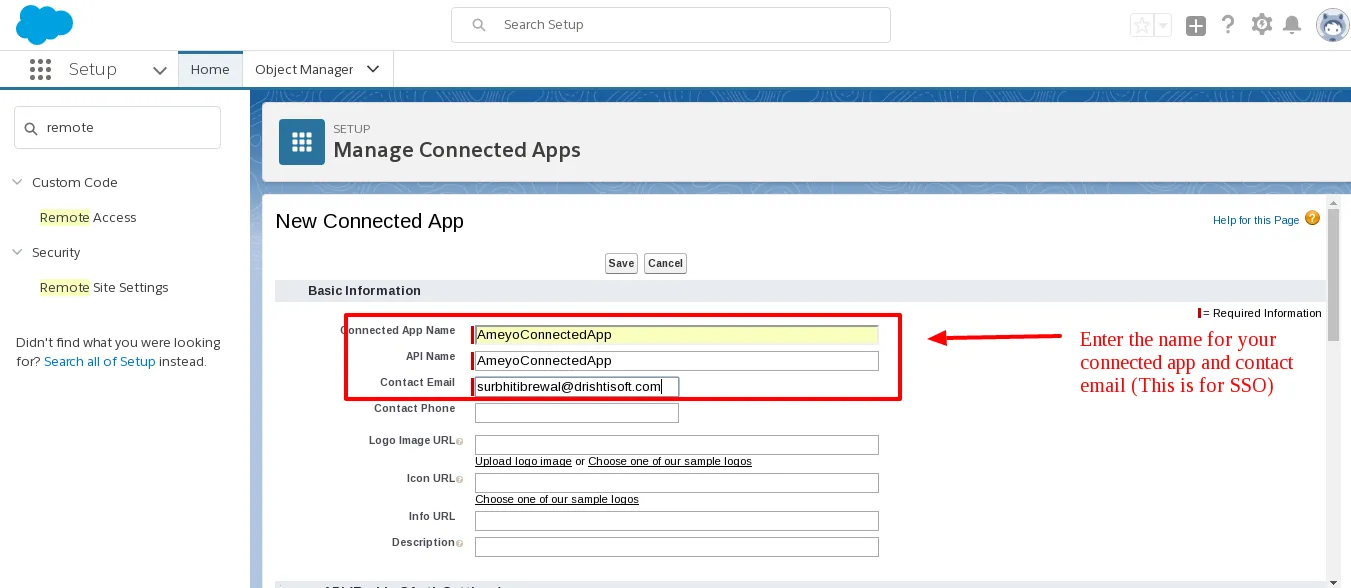Click the Contact Email field
This screenshot has height=588, width=1351.
[x=577, y=387]
